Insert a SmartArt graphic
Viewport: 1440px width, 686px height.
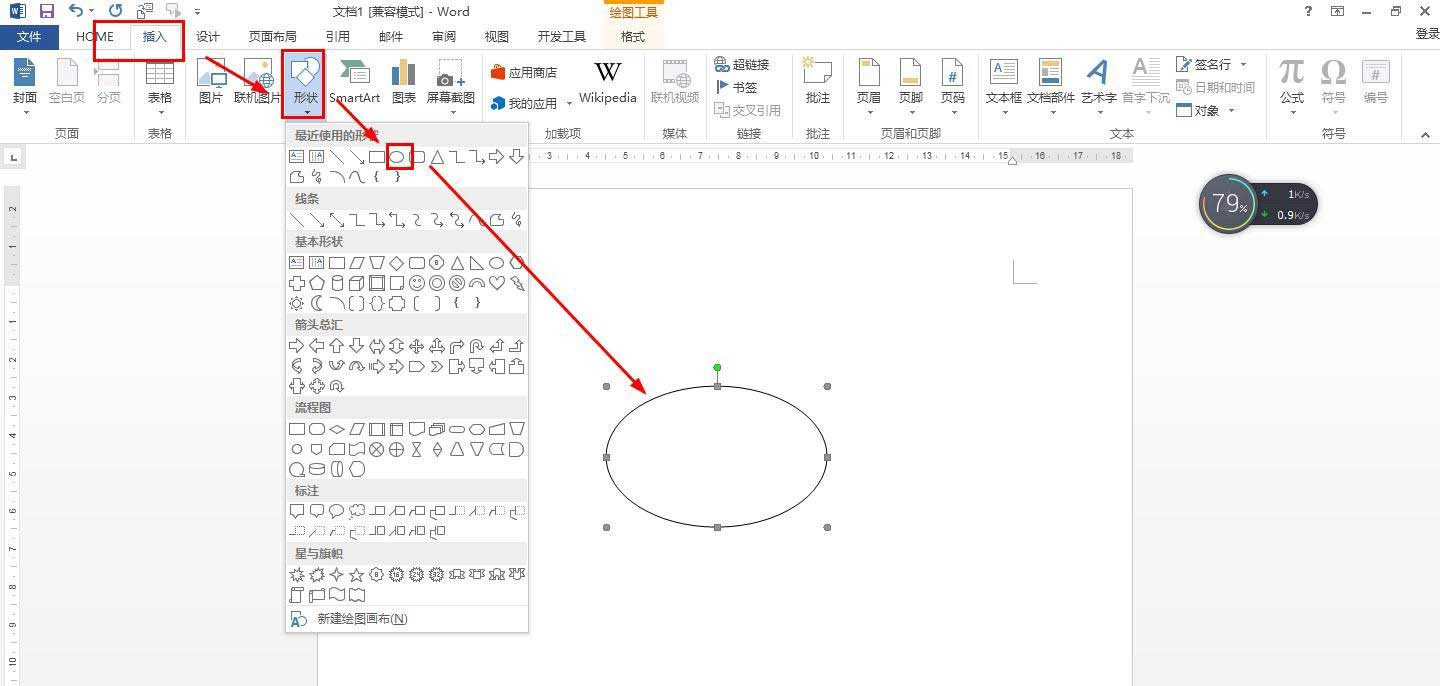pyautogui.click(x=355, y=81)
